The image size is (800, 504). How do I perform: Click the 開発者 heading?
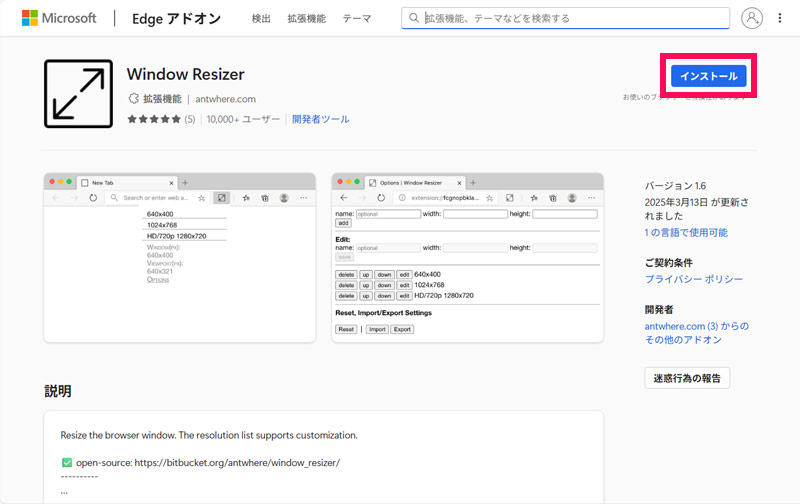pyautogui.click(x=659, y=310)
